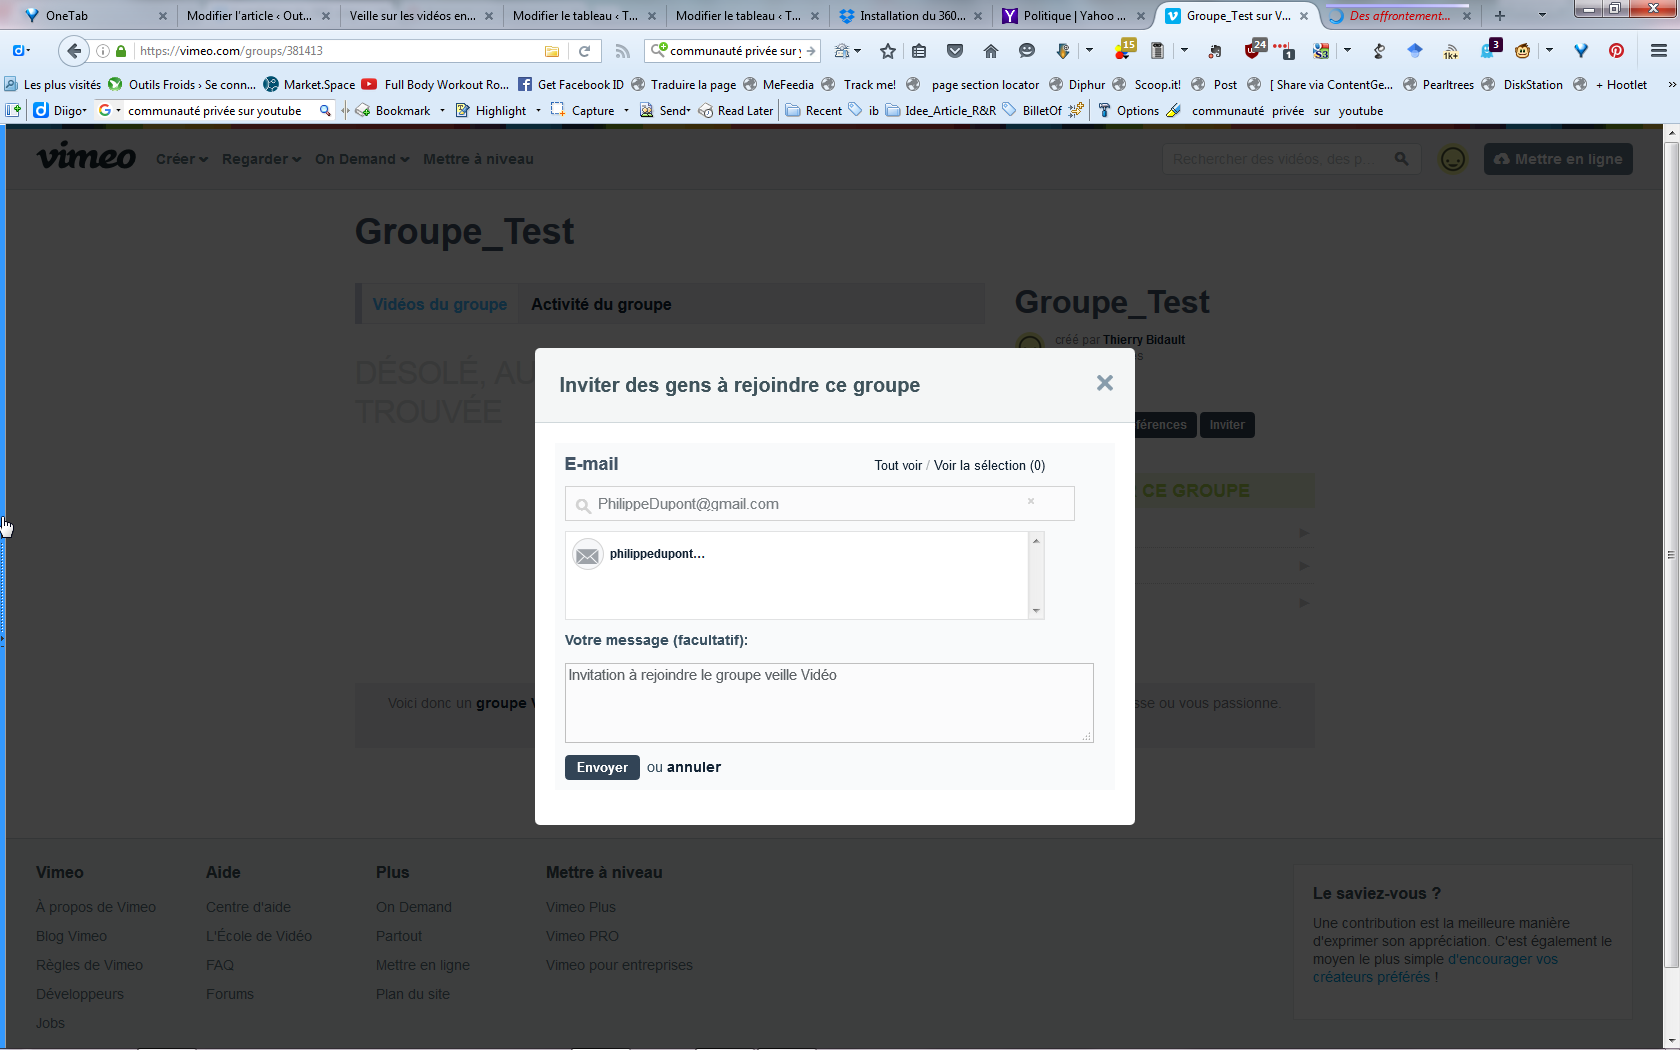
Task: Click the tab list dropdown arrow
Action: pos(1542,15)
